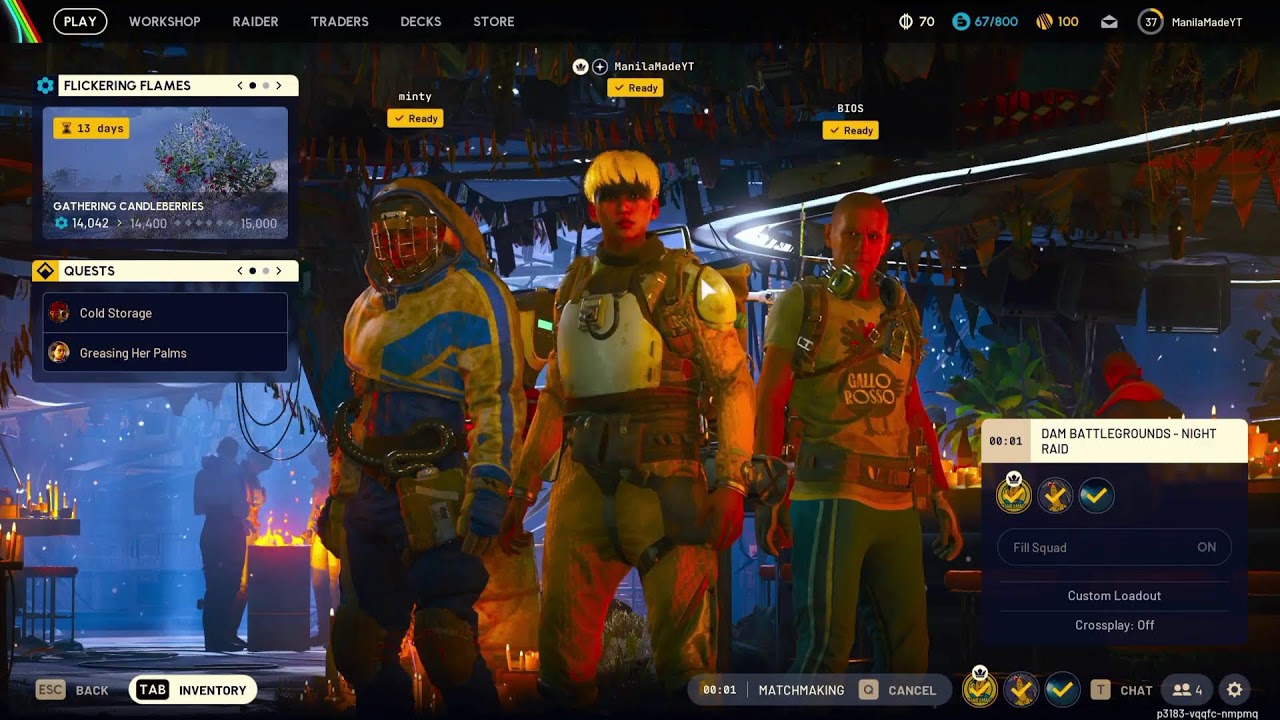Click blue checkmark badge in bottom bar
Viewport: 1280px width, 720px height.
pyautogui.click(x=1062, y=689)
